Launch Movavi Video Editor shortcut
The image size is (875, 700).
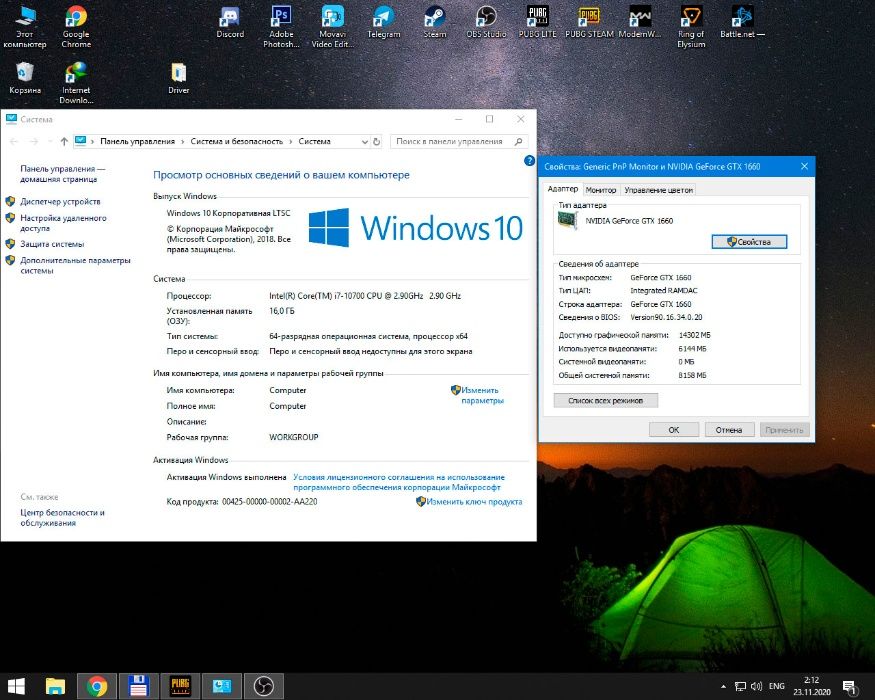click(332, 26)
